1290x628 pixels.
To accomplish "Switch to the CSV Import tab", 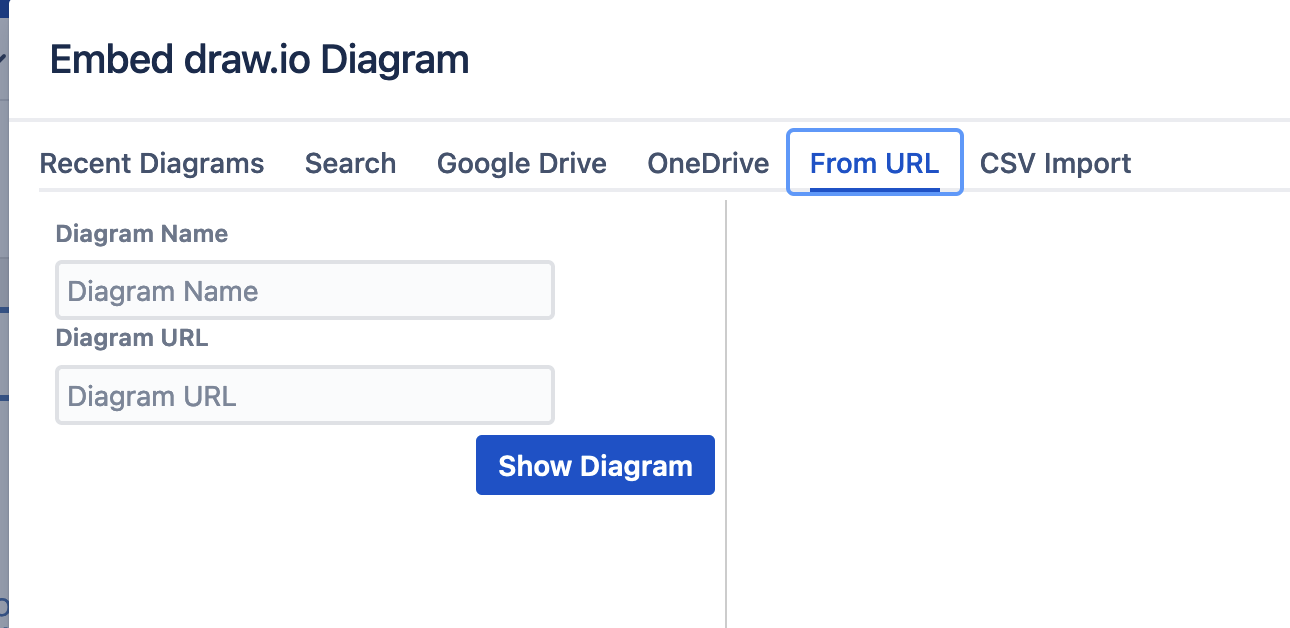I will [x=1054, y=163].
